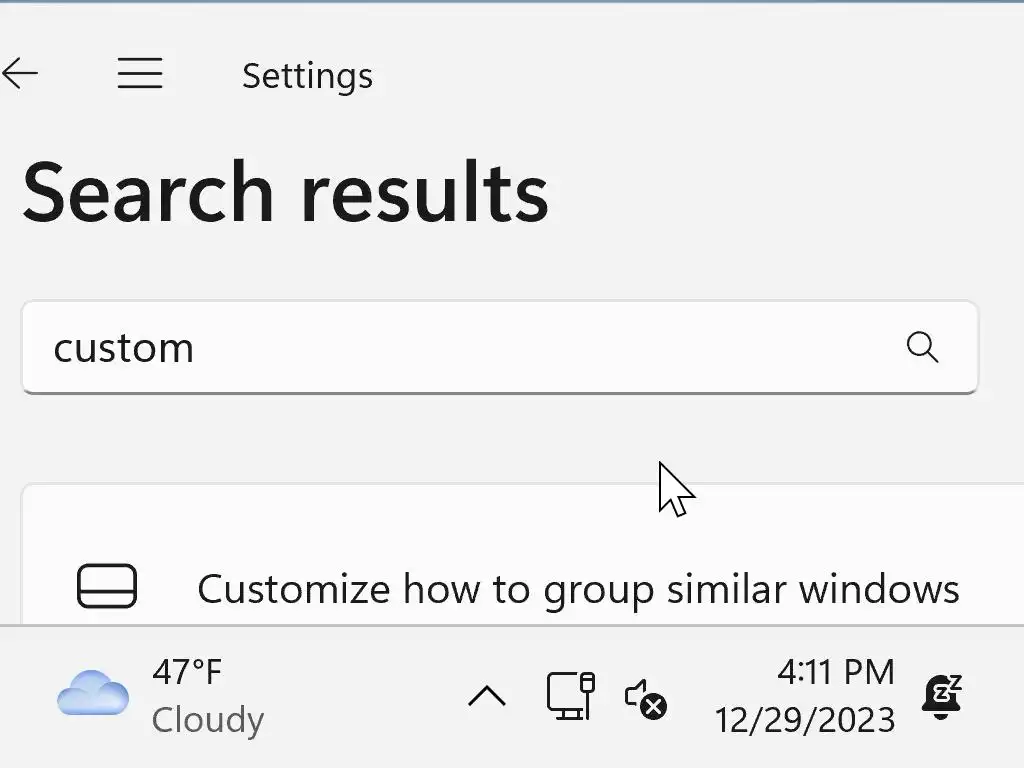Open the do-not-disturb notification bell
The width and height of the screenshot is (1024, 768).
942,697
